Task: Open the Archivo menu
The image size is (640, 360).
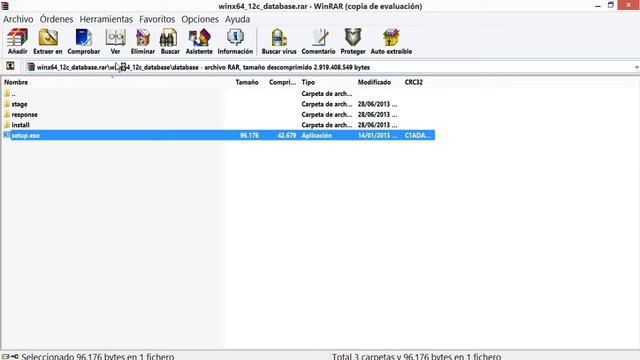Action: (x=18, y=19)
